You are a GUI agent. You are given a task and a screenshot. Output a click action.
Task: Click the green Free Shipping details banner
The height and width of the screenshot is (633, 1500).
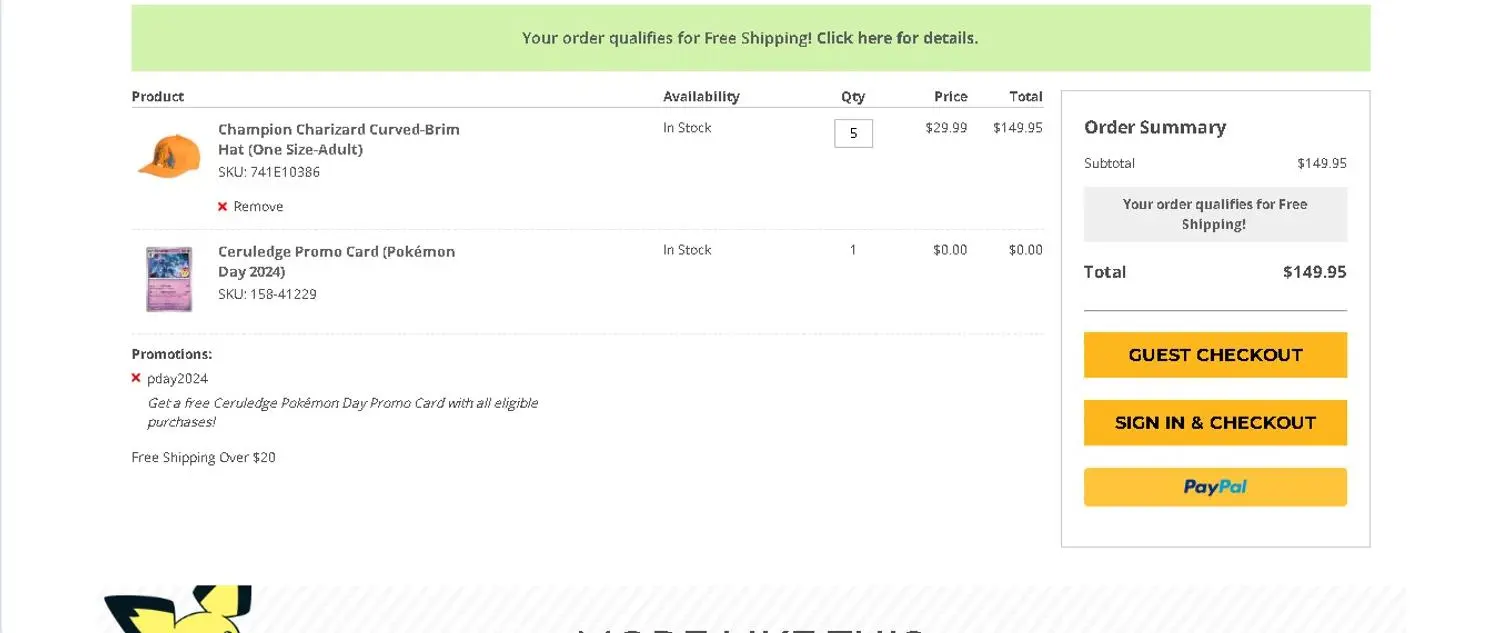pyautogui.click(x=750, y=38)
